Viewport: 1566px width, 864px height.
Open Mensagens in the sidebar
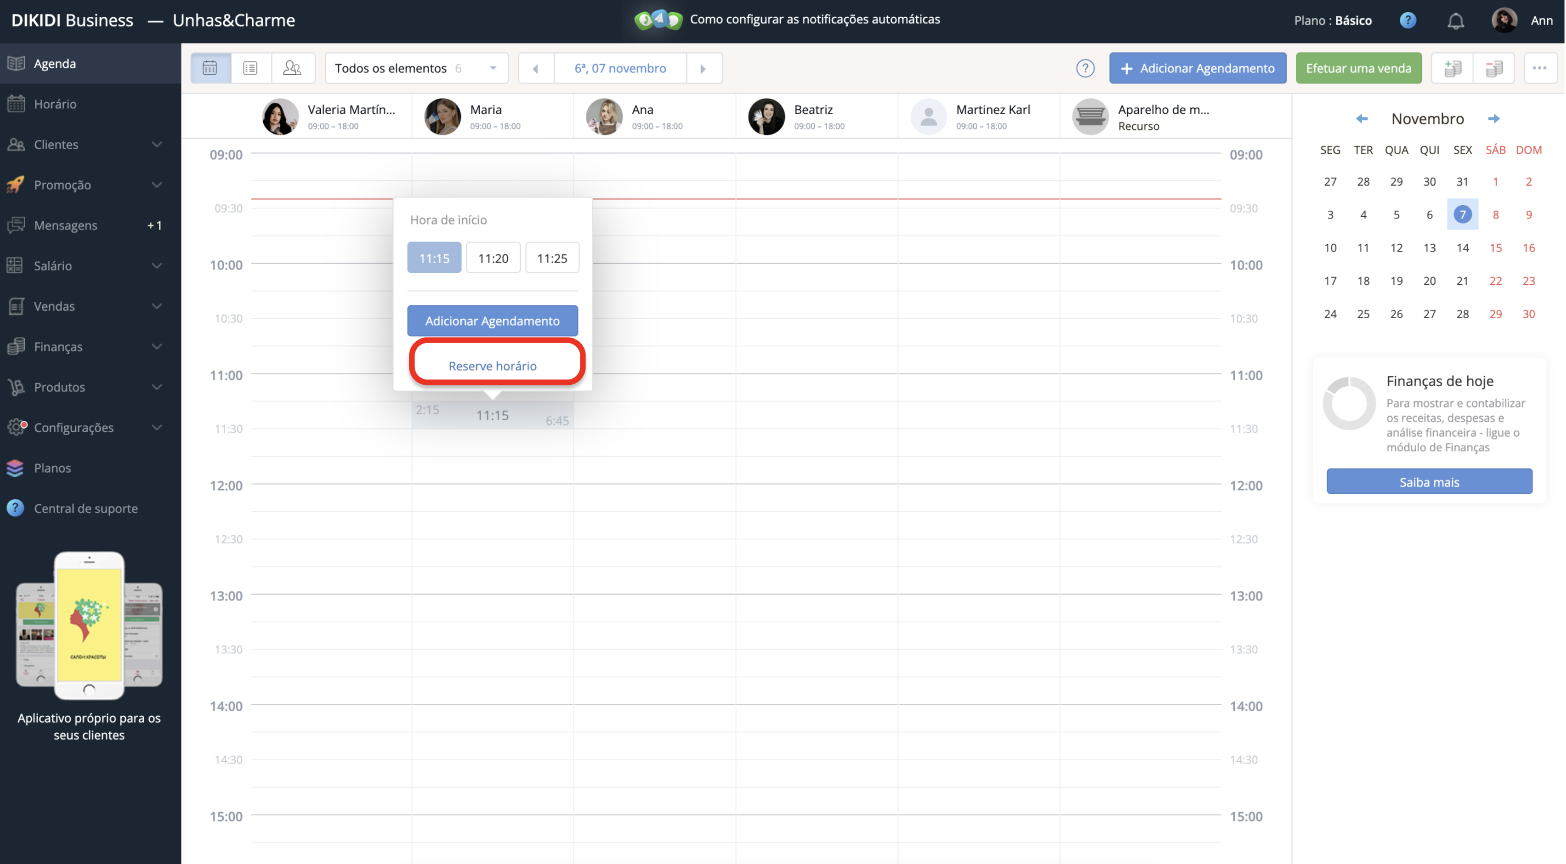click(x=66, y=226)
